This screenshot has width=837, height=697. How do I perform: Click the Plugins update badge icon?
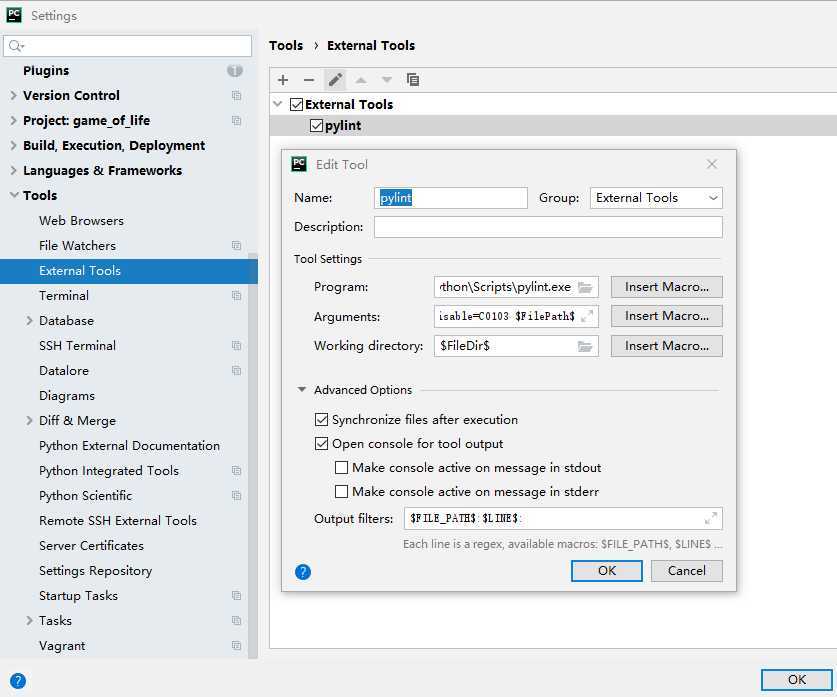(235, 70)
